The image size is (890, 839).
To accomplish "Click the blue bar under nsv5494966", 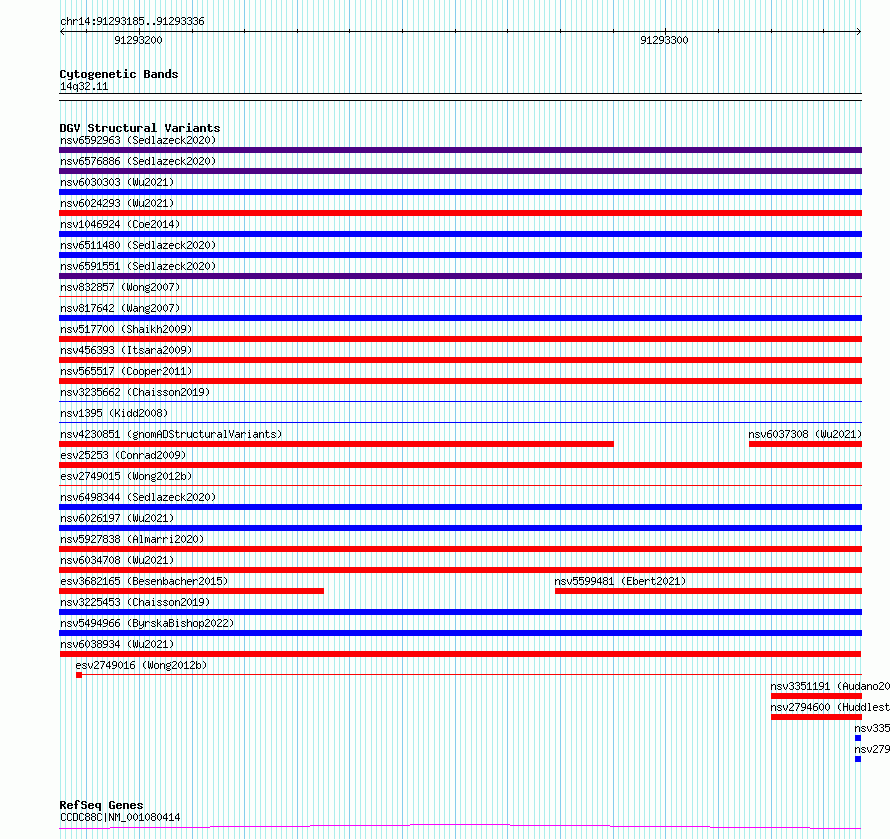I will point(460,633).
